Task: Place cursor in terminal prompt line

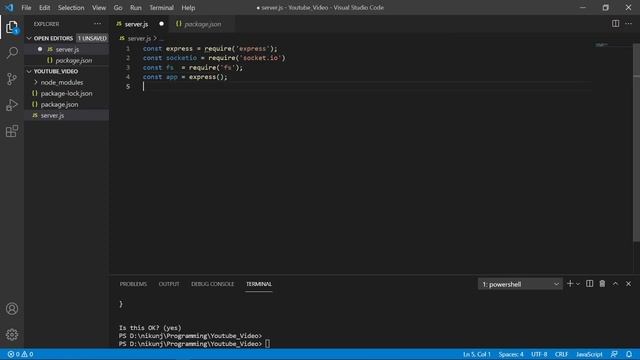Action: (194, 344)
